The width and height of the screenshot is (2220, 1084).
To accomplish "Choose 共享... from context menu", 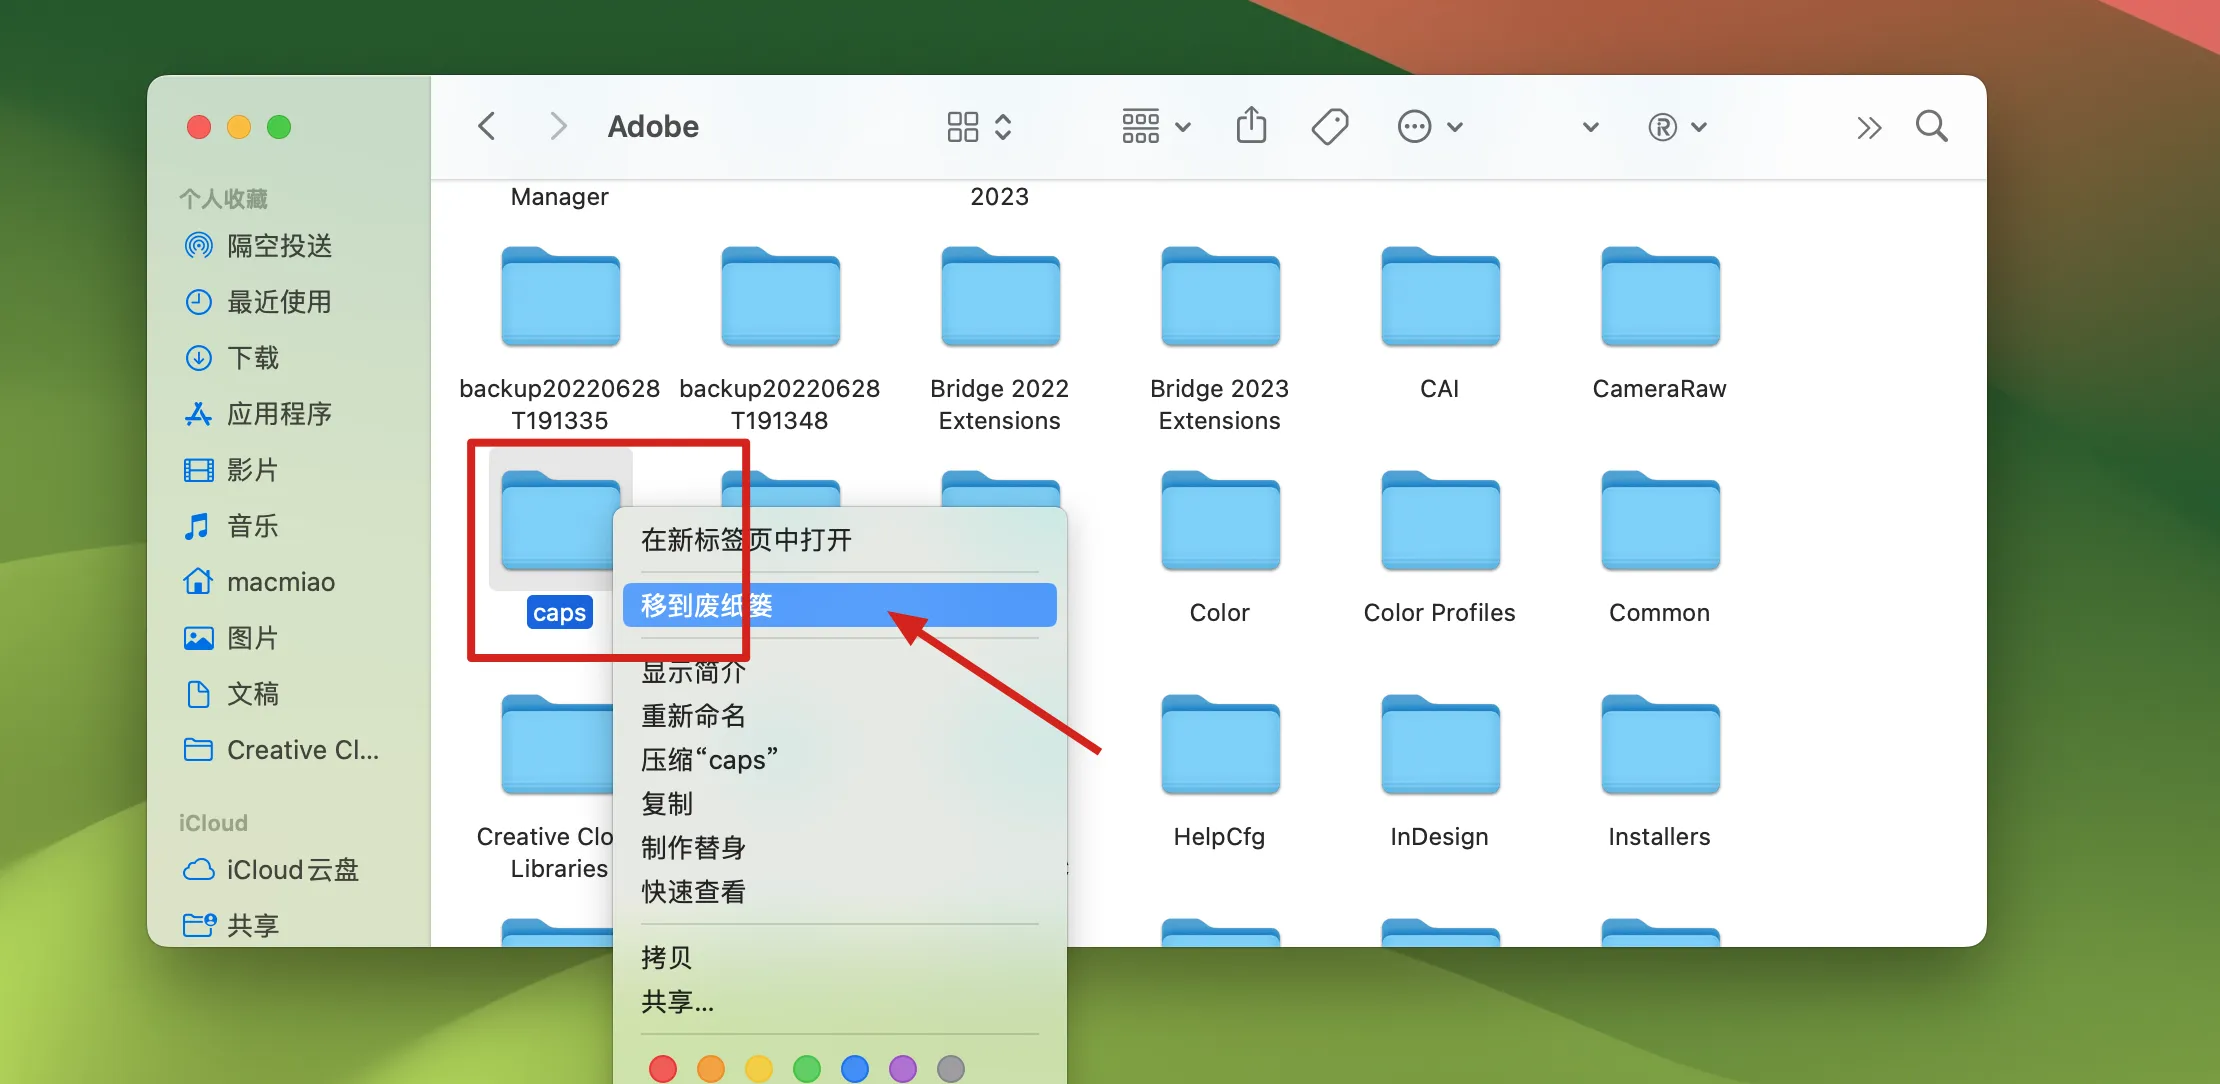I will click(840, 1002).
